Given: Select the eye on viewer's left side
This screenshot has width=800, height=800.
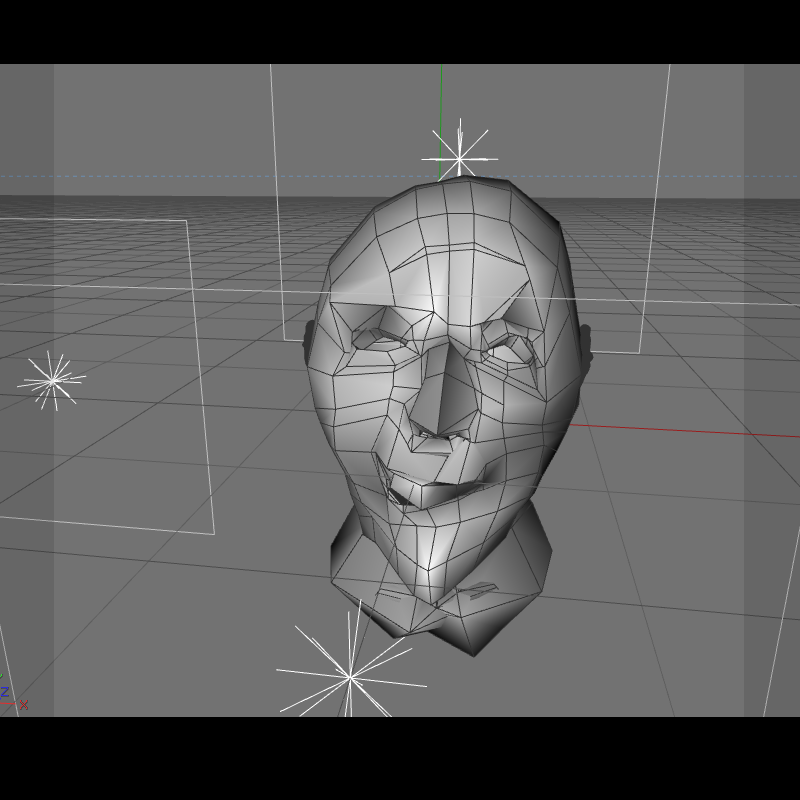Looking at the screenshot, I should click(x=380, y=337).
